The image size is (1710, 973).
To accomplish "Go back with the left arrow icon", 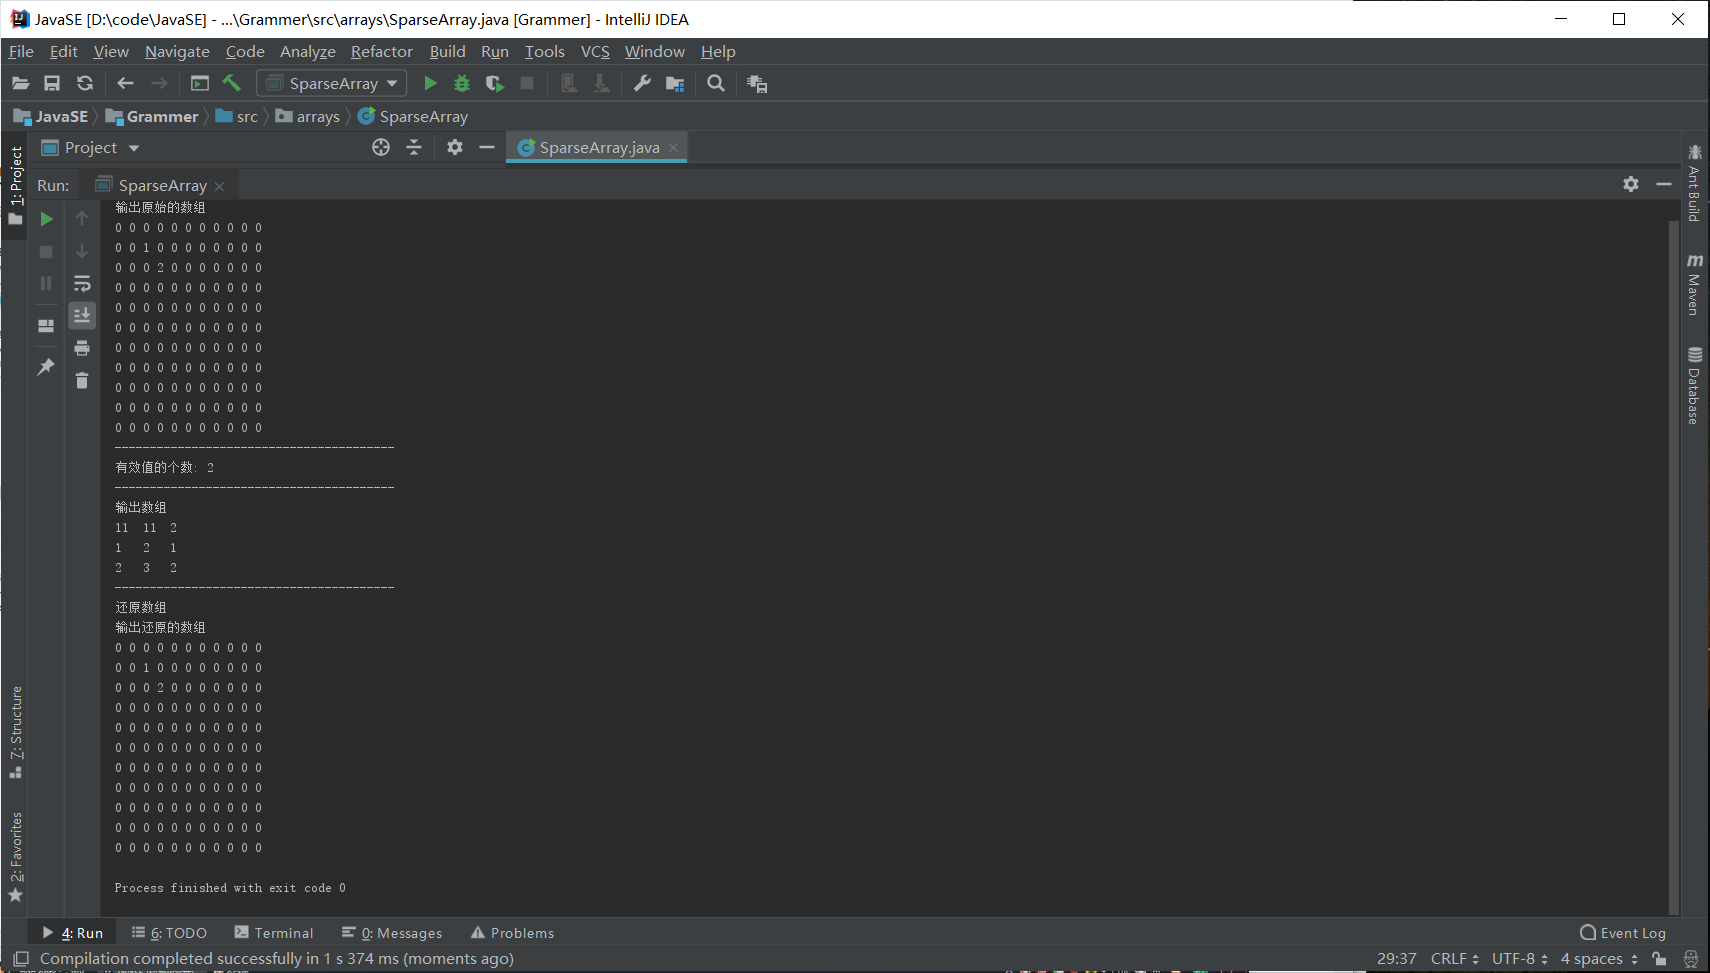I will point(125,84).
